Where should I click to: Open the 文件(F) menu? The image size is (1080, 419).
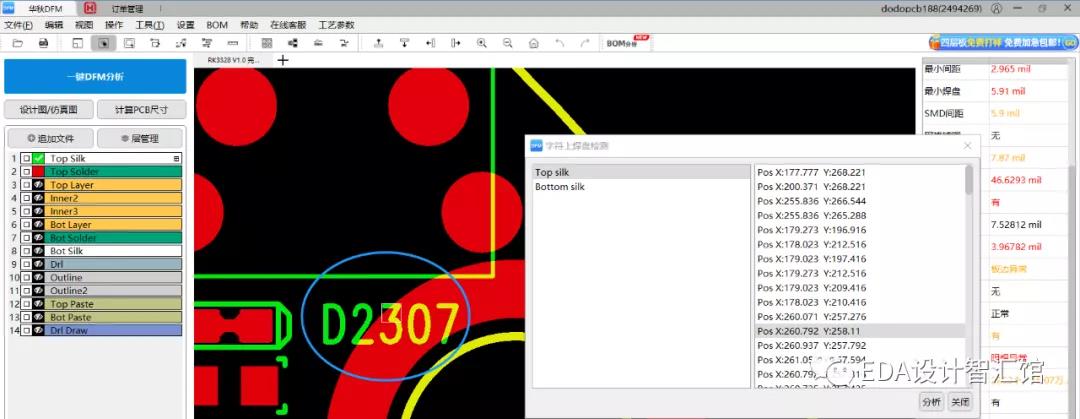(x=19, y=25)
